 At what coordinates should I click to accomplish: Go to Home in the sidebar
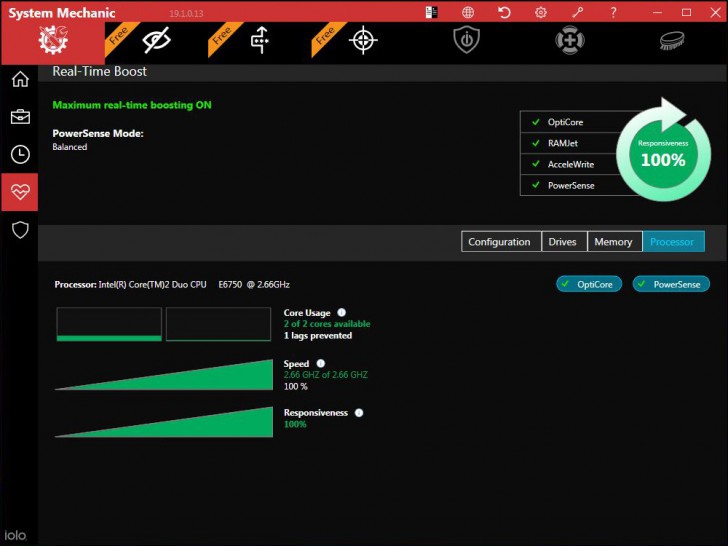click(20, 79)
